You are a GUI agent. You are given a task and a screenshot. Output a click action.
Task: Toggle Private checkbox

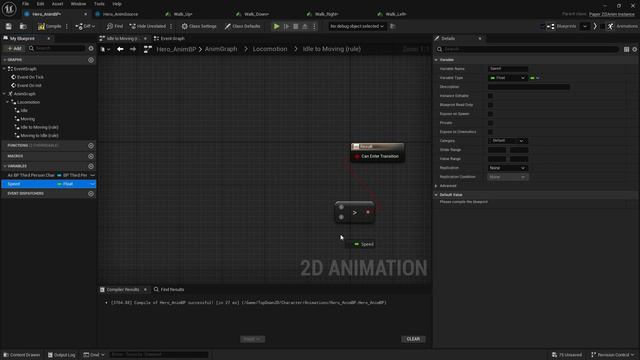(490, 122)
